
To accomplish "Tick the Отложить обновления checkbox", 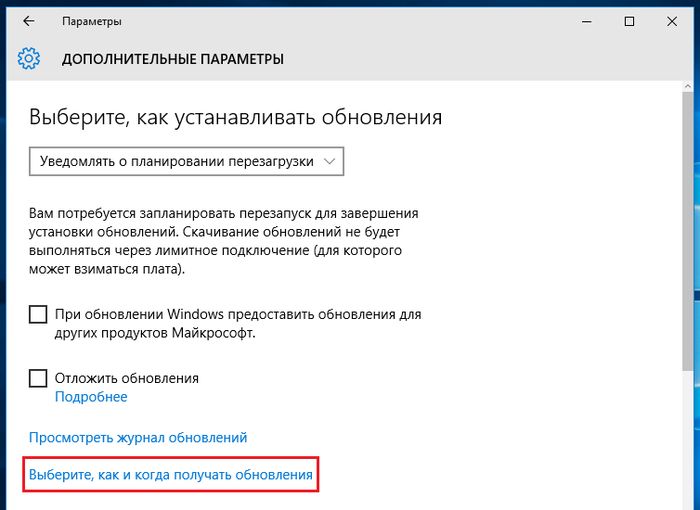I will coord(38,378).
